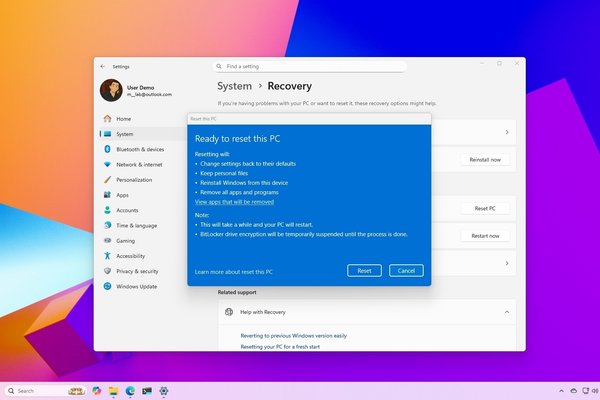Open File Explorer from the taskbar

[113, 391]
